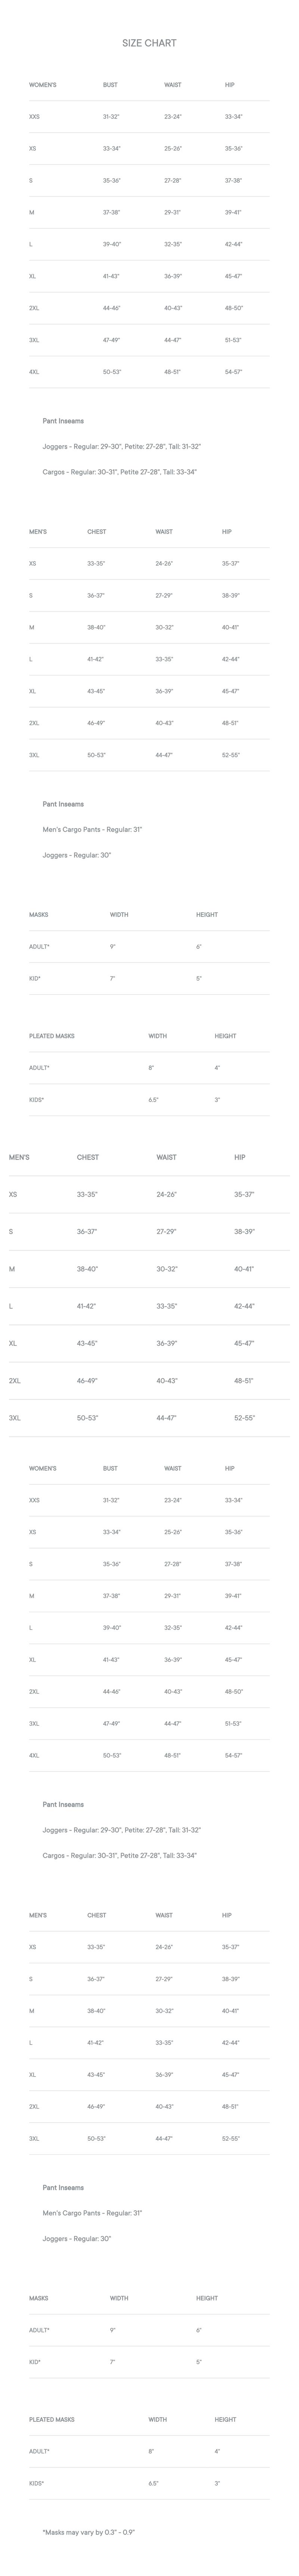Click the WAIST header in the bottommost men's table

[164, 1915]
